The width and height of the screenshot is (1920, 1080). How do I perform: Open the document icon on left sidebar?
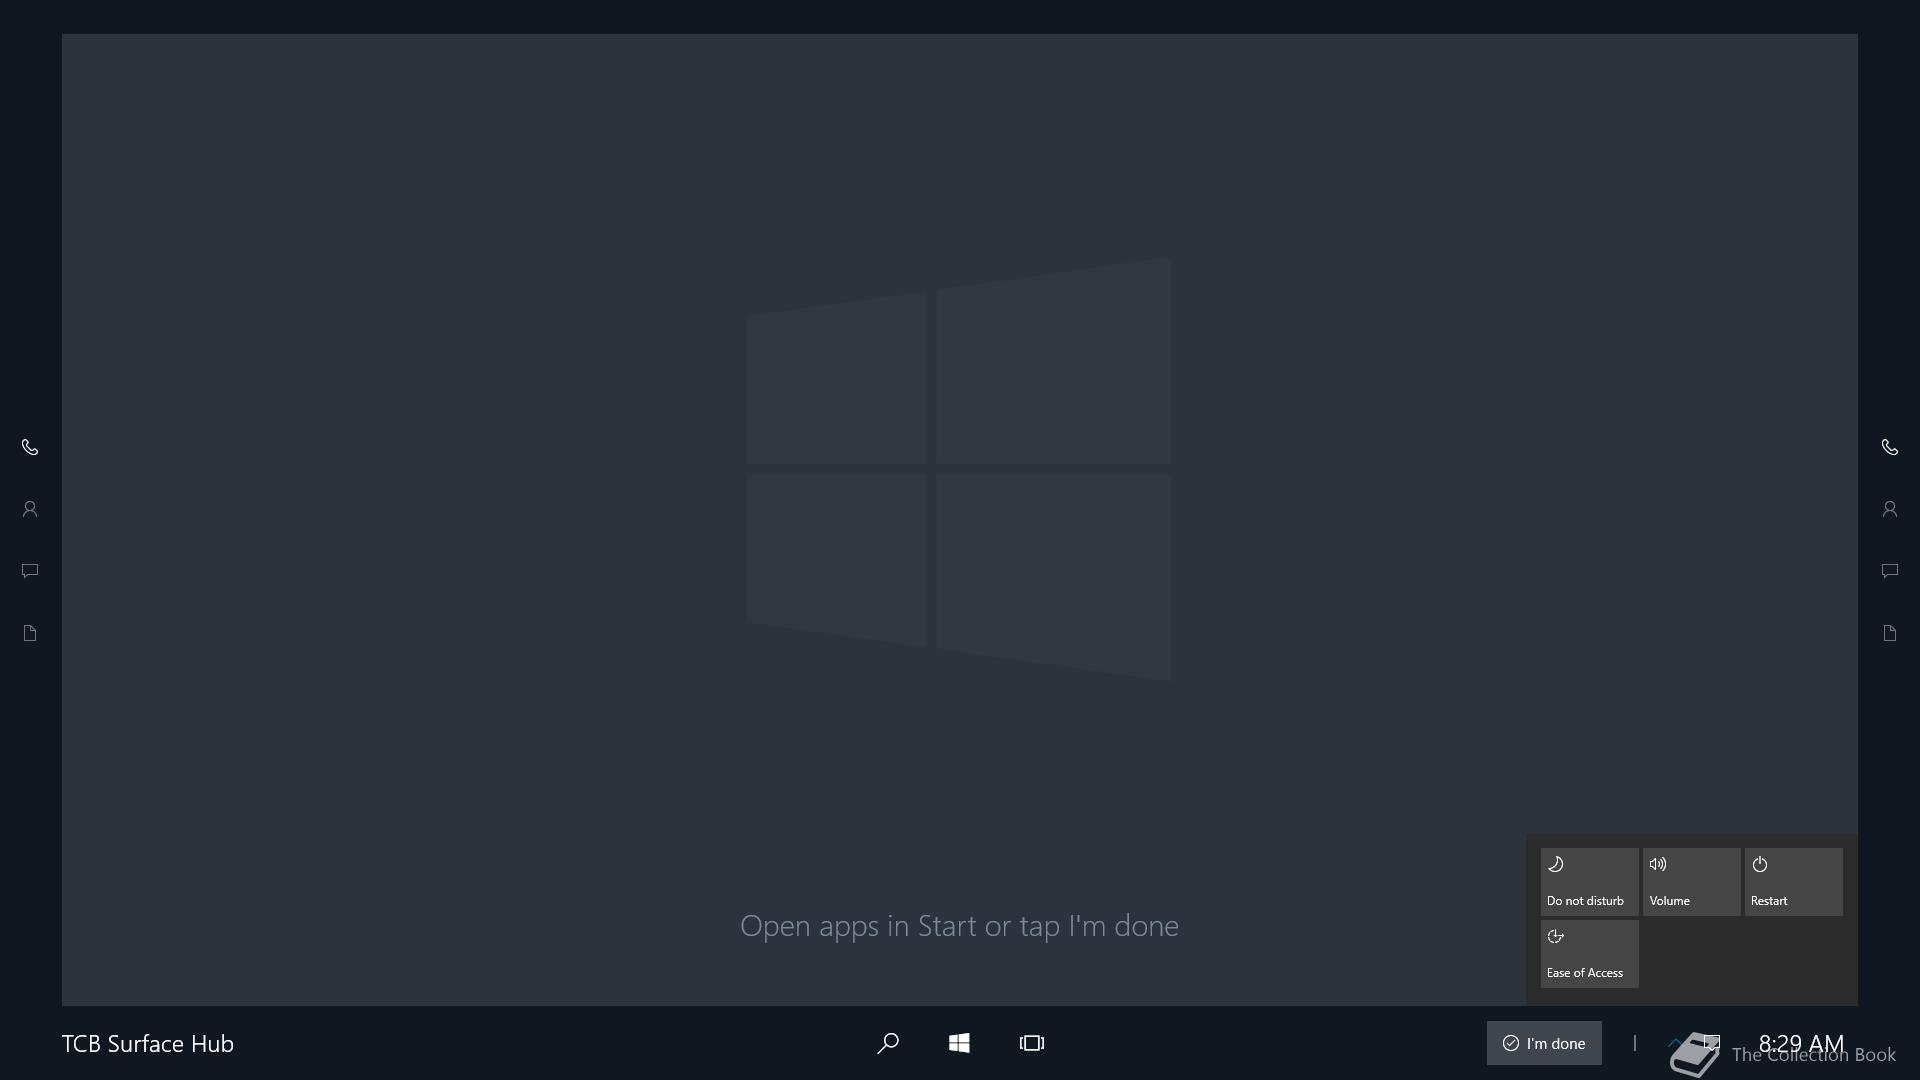tap(30, 633)
